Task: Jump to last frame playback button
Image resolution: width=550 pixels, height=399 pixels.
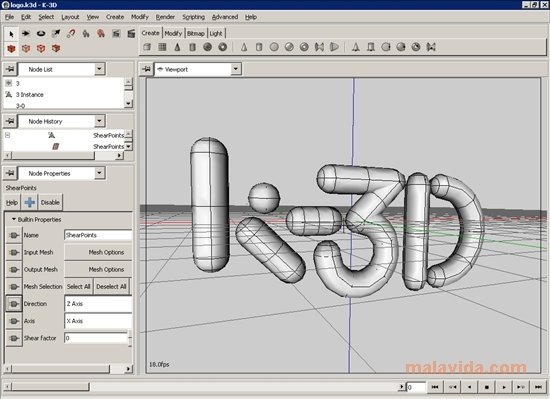Action: click(538, 387)
